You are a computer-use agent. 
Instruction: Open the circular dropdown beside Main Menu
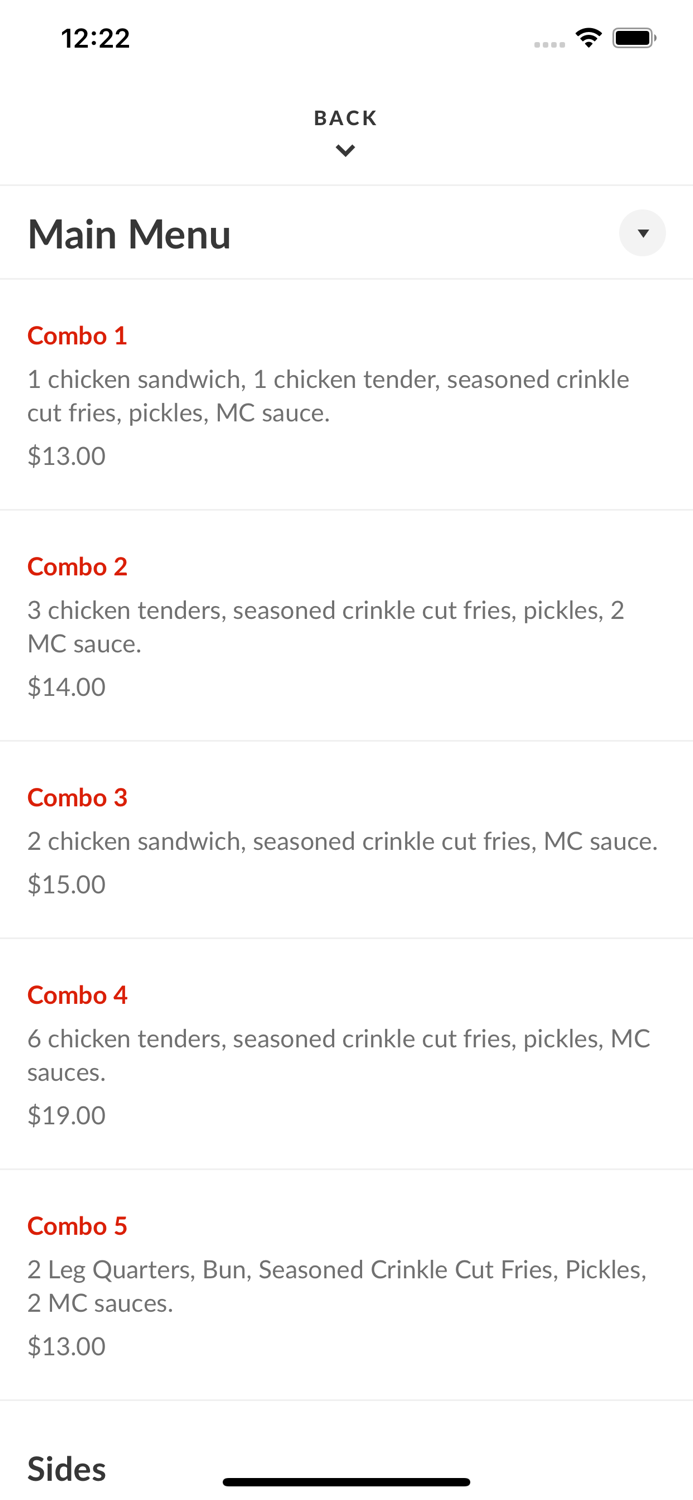coord(643,233)
